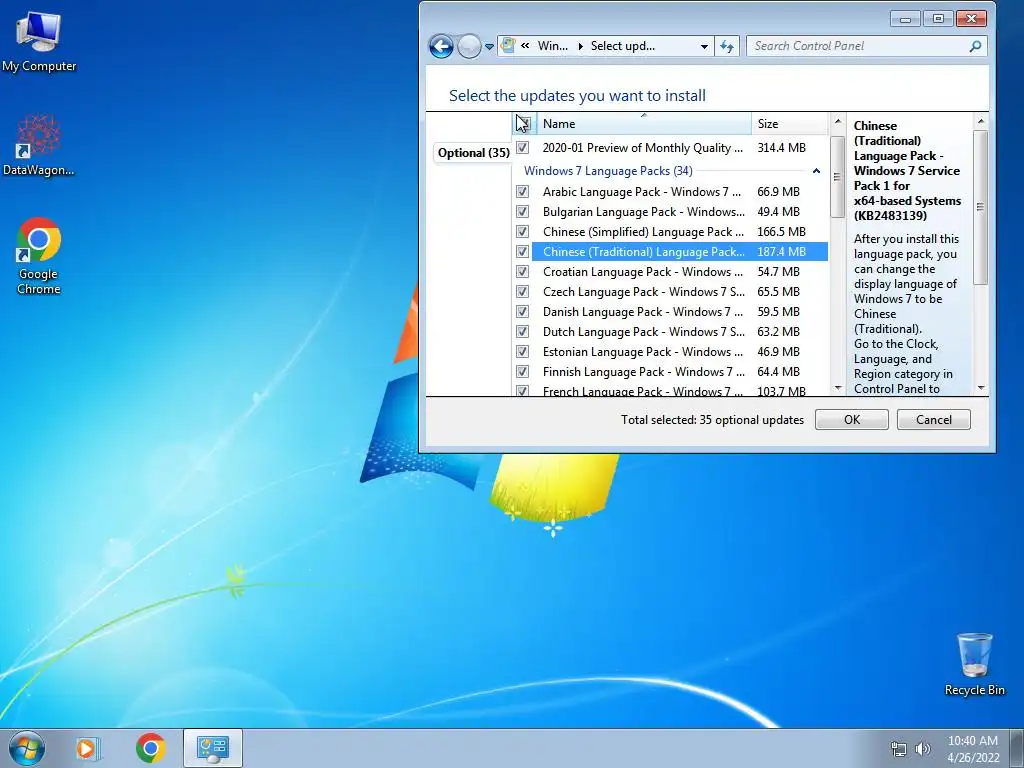1024x768 pixels.
Task: Click the Show Desktop strip
Action: pos(1017,748)
